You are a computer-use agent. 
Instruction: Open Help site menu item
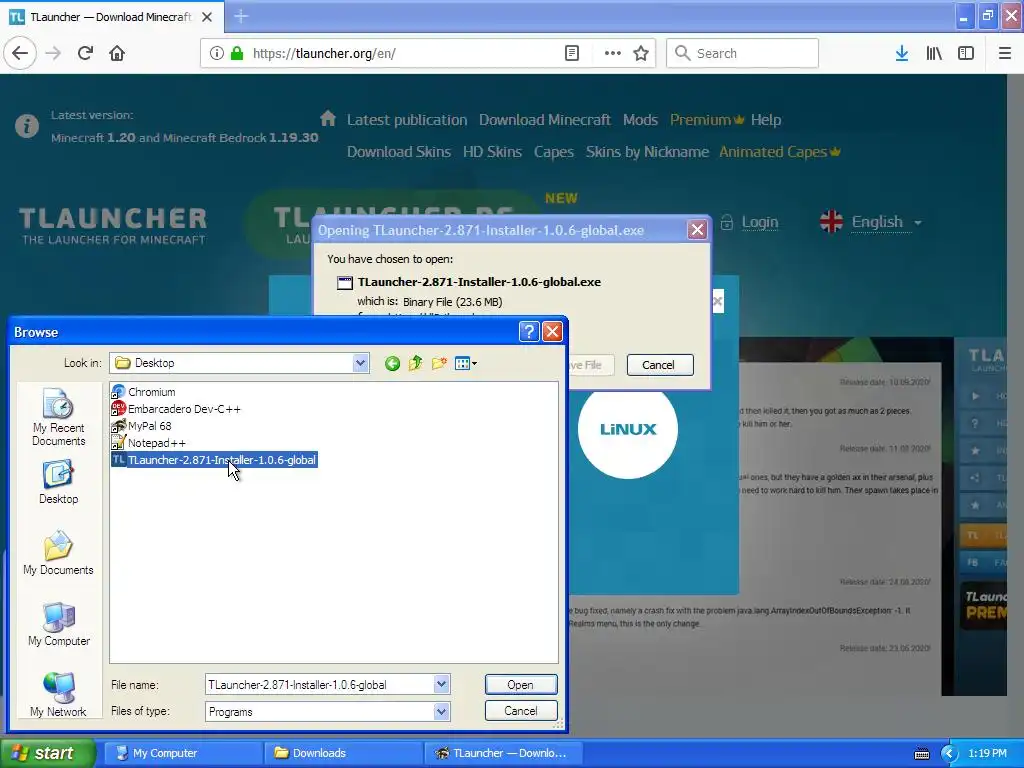click(x=765, y=120)
